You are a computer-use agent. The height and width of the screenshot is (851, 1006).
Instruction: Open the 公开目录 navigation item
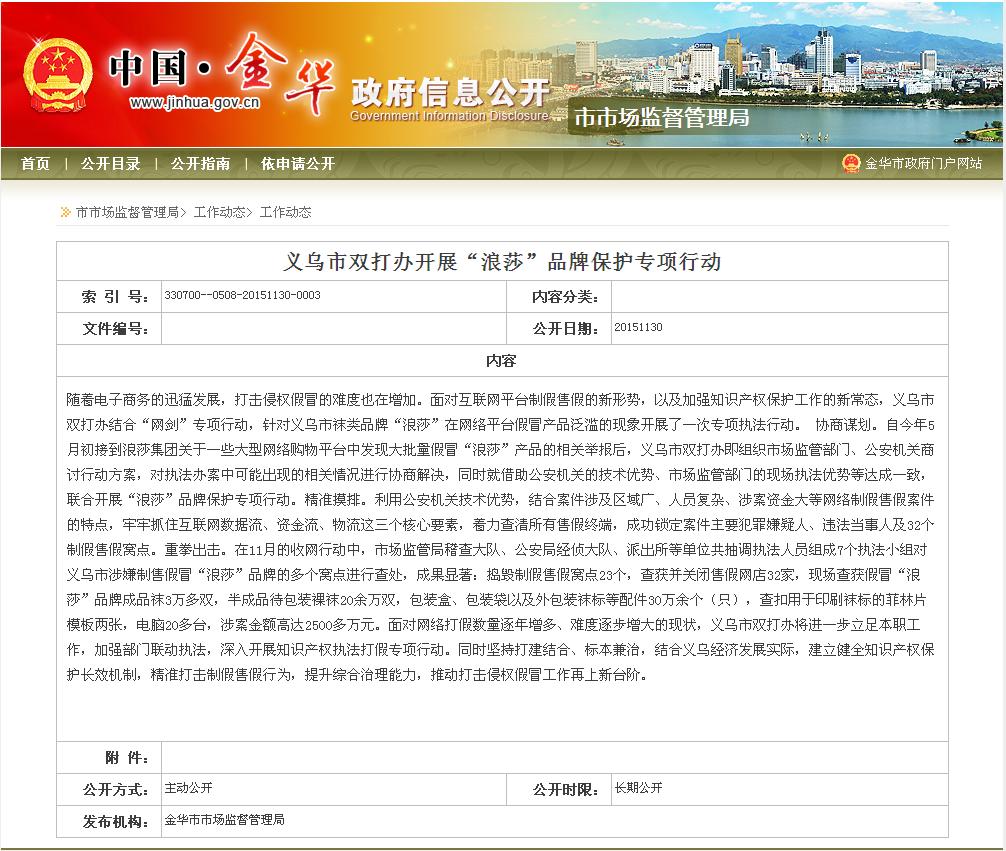click(x=110, y=164)
